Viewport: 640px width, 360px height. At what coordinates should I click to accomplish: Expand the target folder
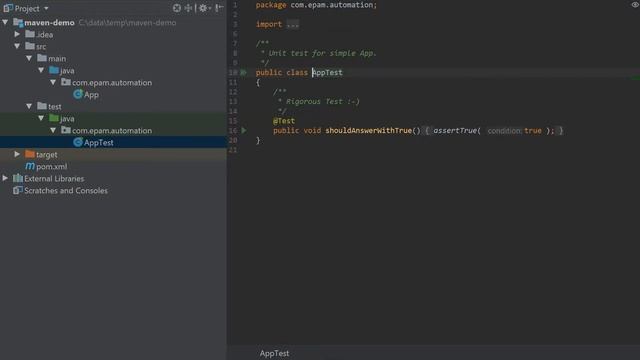click(17, 154)
